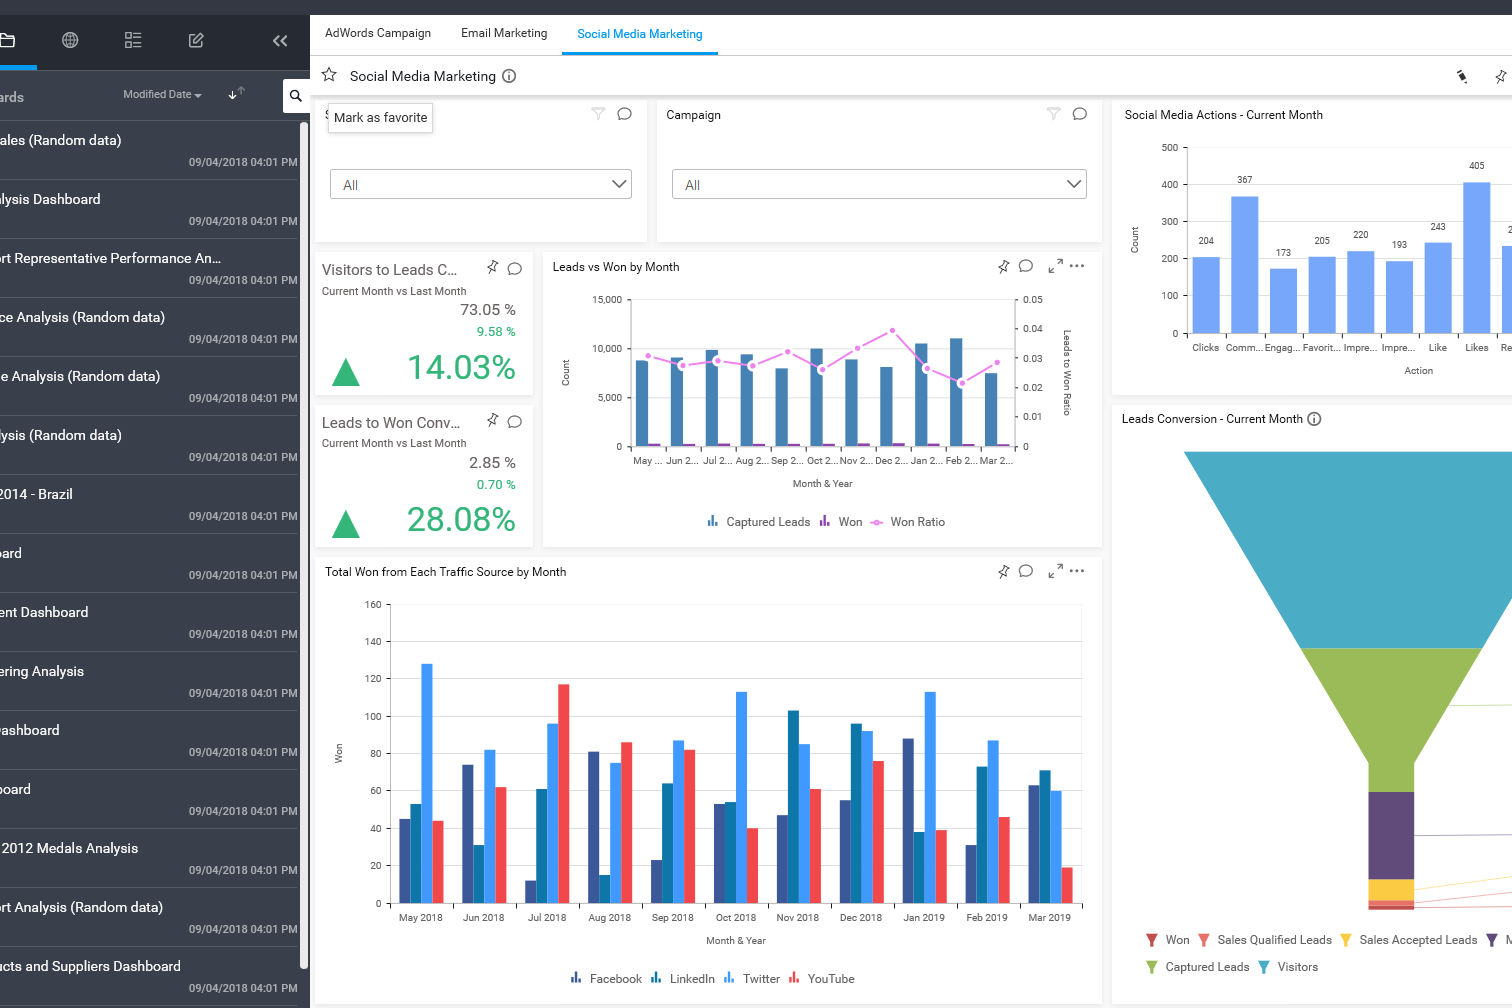Toggle the Won Ratio legend entry
1512x1008 pixels.
click(x=908, y=522)
